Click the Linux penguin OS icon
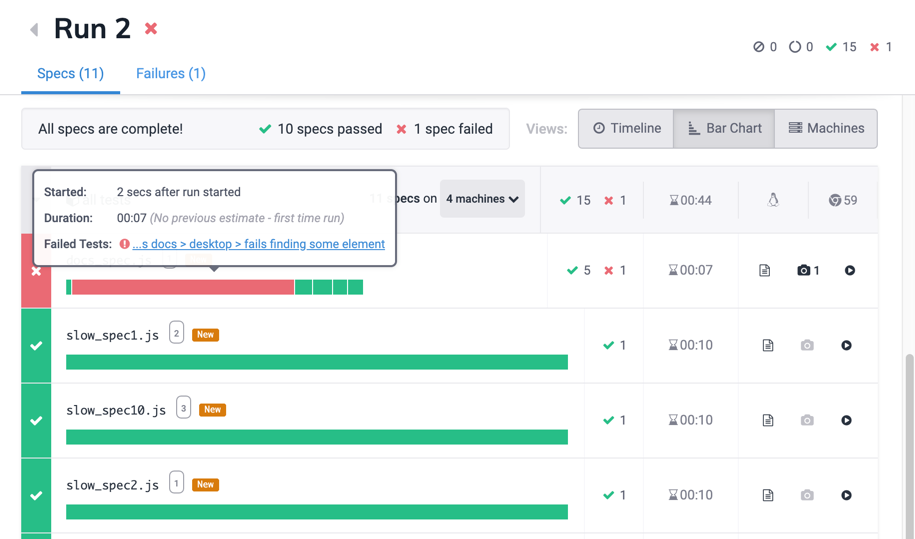Viewport: 915px width, 539px height. [x=773, y=200]
